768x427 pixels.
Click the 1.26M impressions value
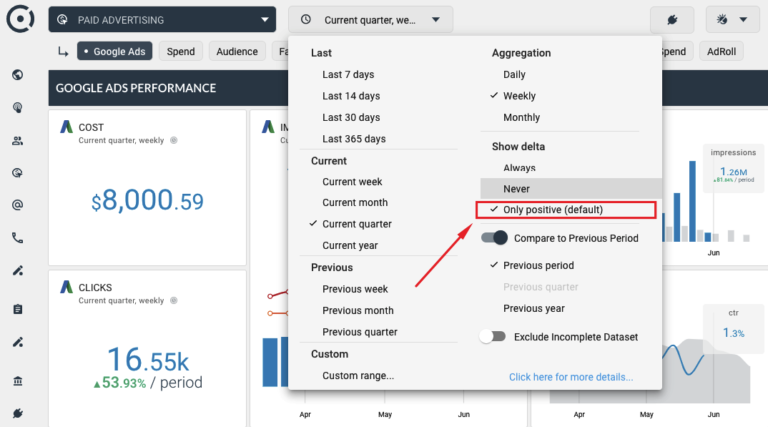pyautogui.click(x=734, y=172)
